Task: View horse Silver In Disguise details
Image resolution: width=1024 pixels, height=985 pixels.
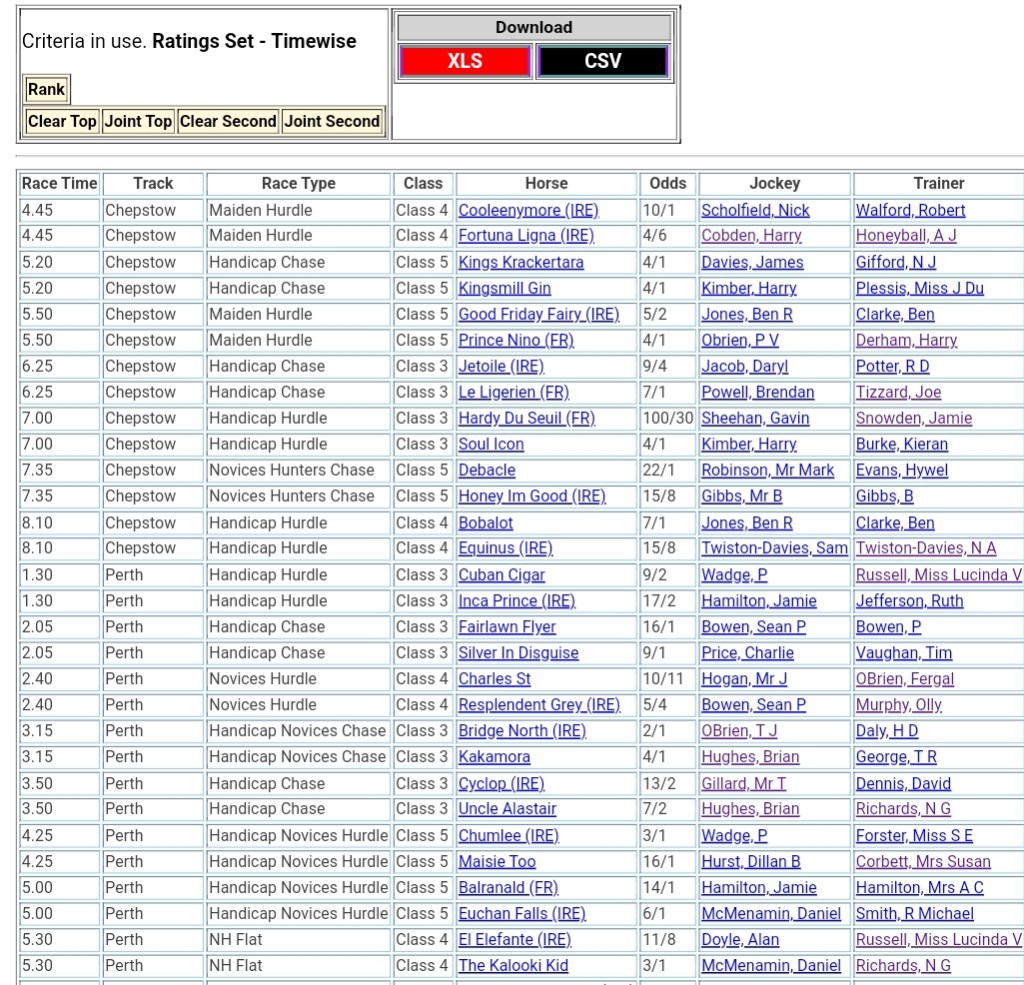Action: click(x=518, y=653)
